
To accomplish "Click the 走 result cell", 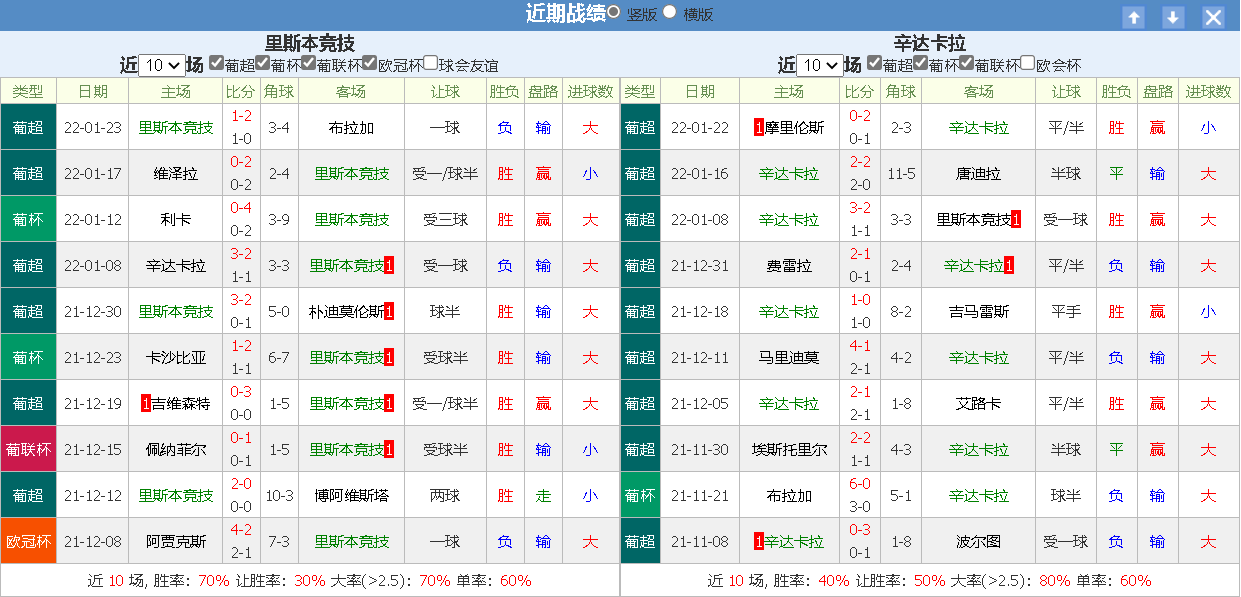I will click(543, 496).
